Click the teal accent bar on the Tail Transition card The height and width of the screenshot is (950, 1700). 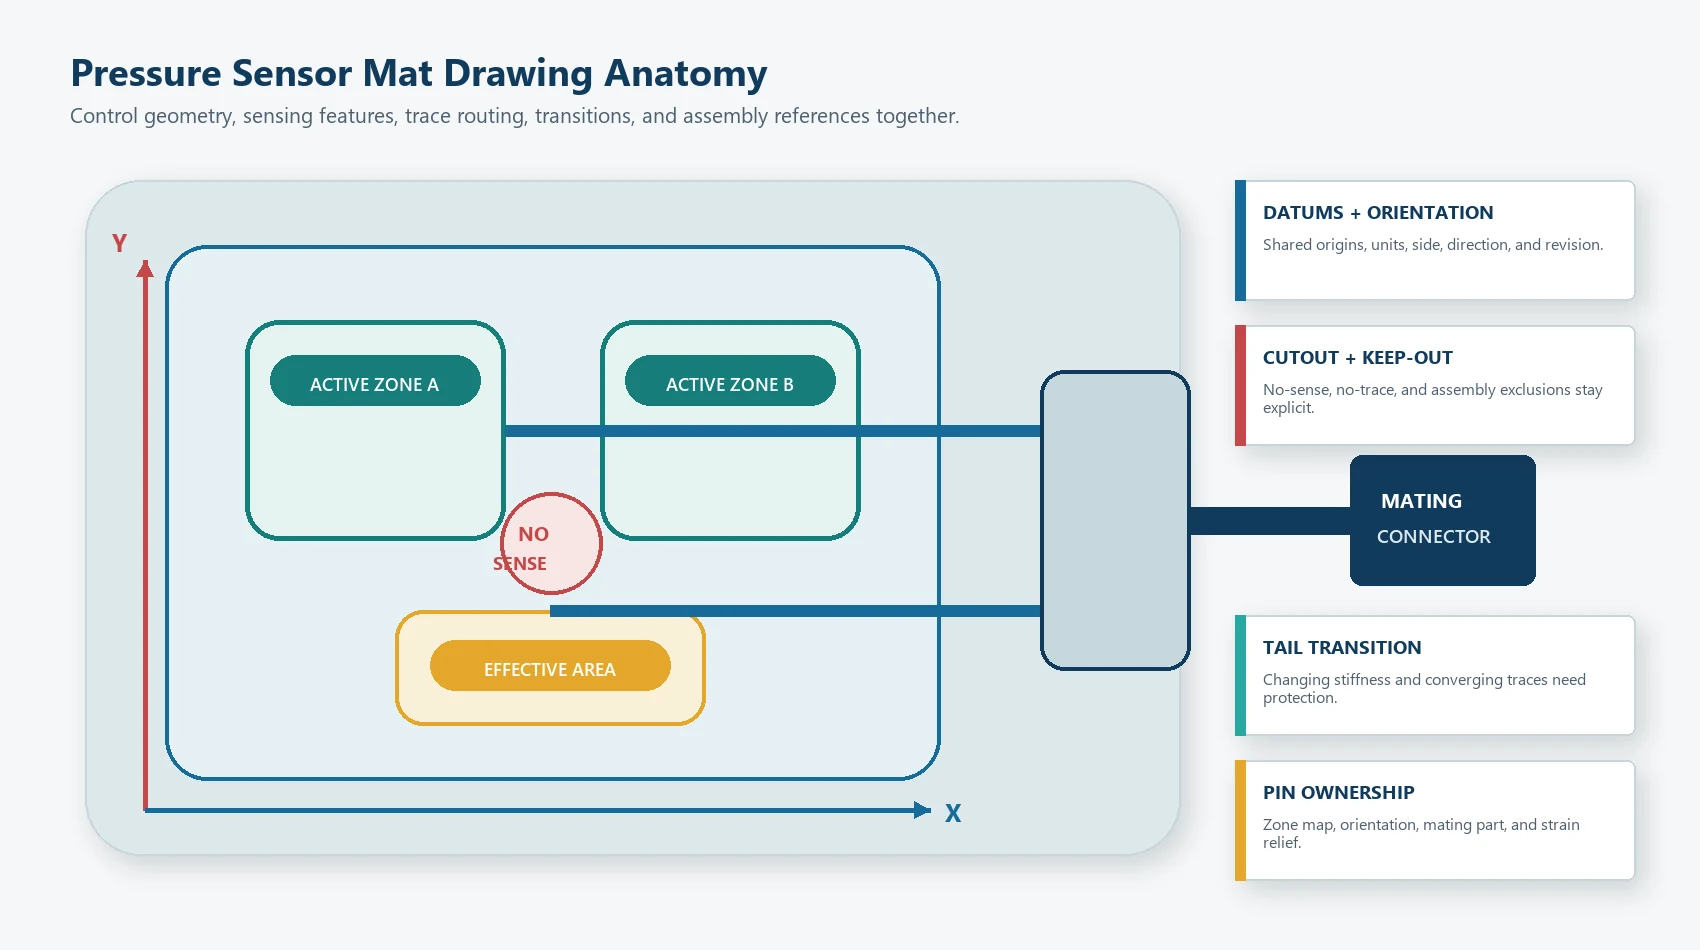tap(1240, 675)
